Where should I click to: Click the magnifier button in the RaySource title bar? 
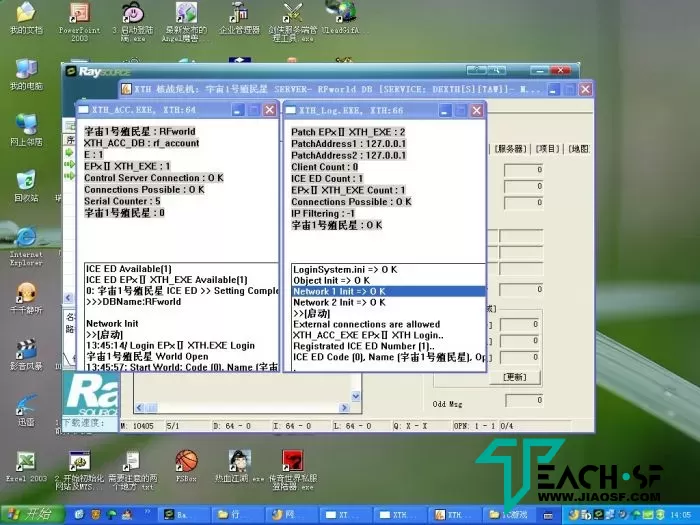pos(496,70)
